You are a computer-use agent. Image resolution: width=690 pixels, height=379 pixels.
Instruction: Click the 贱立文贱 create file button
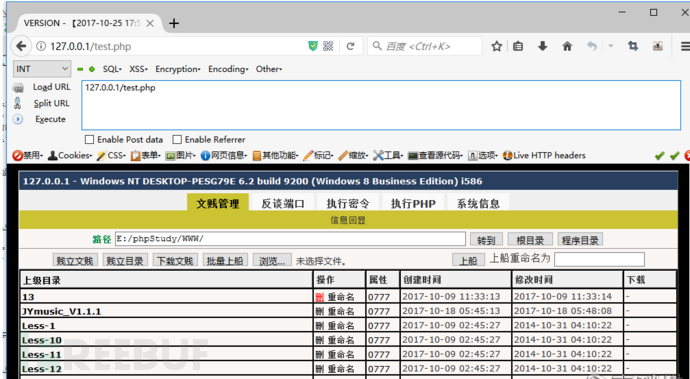click(75, 260)
